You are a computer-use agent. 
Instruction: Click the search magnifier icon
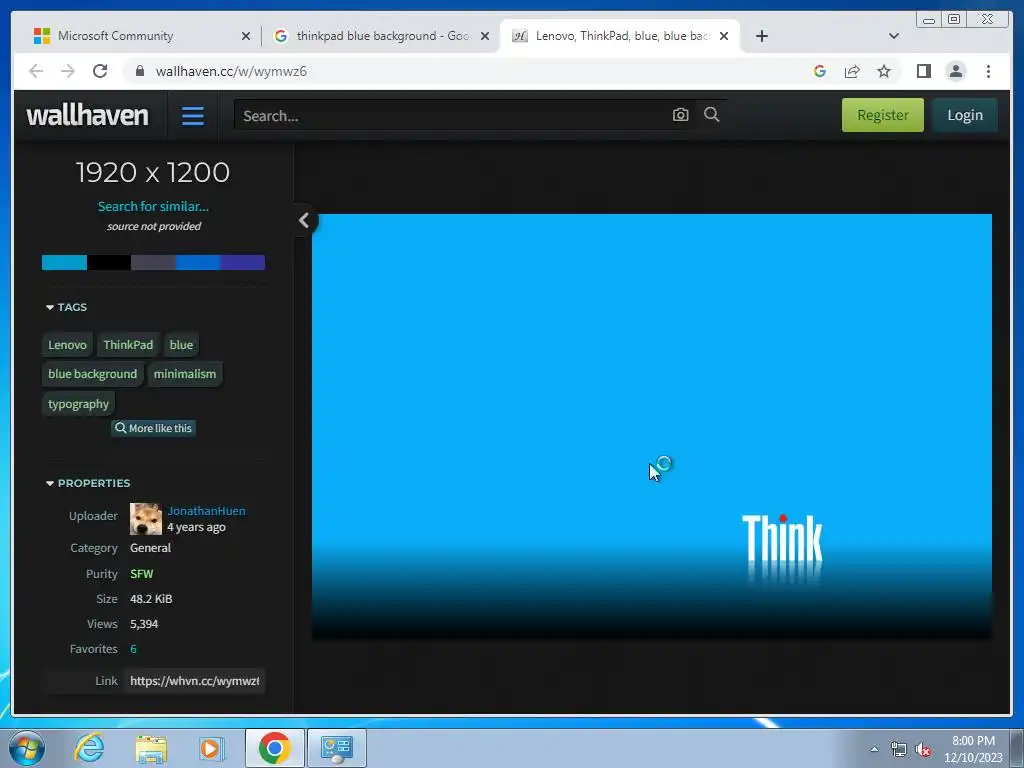(712, 115)
